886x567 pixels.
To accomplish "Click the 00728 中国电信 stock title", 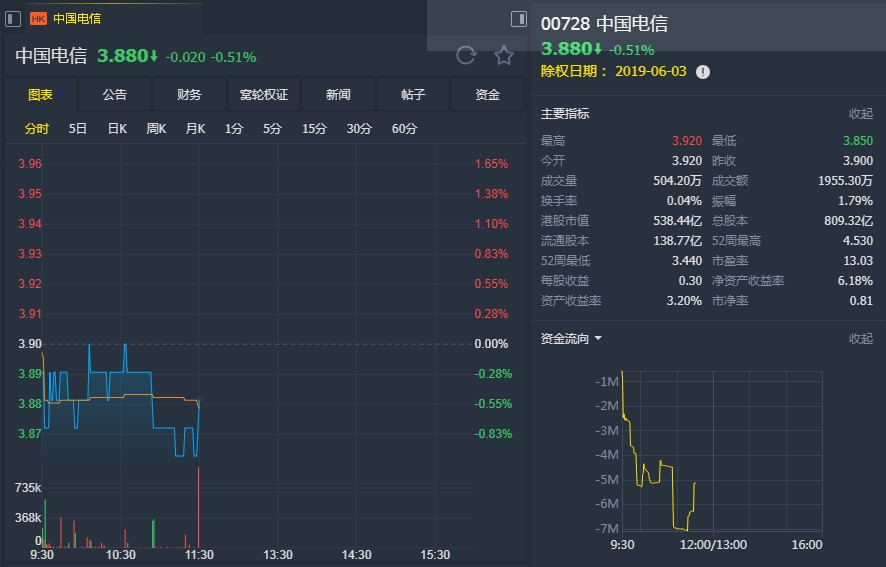I will click(604, 24).
